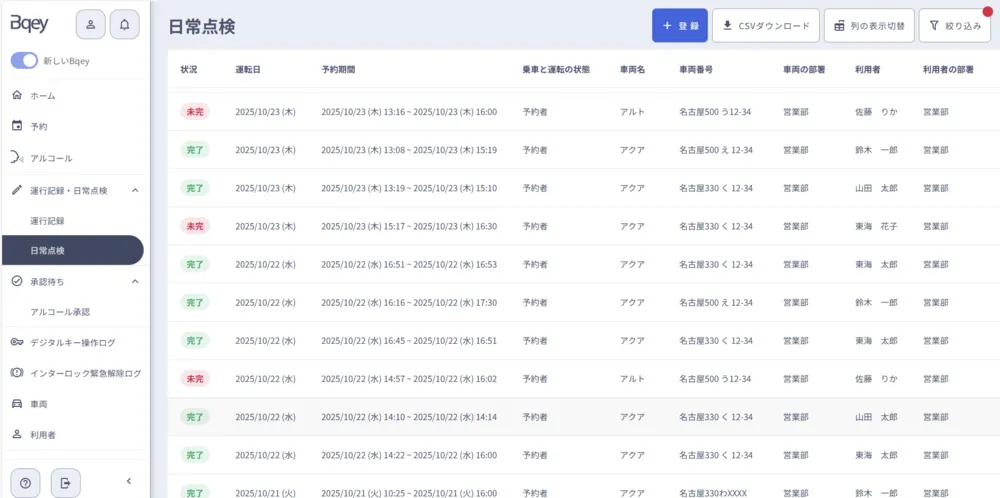Click the 日常点検 page heading
Viewport: 1000px width, 498px height.
click(202, 26)
